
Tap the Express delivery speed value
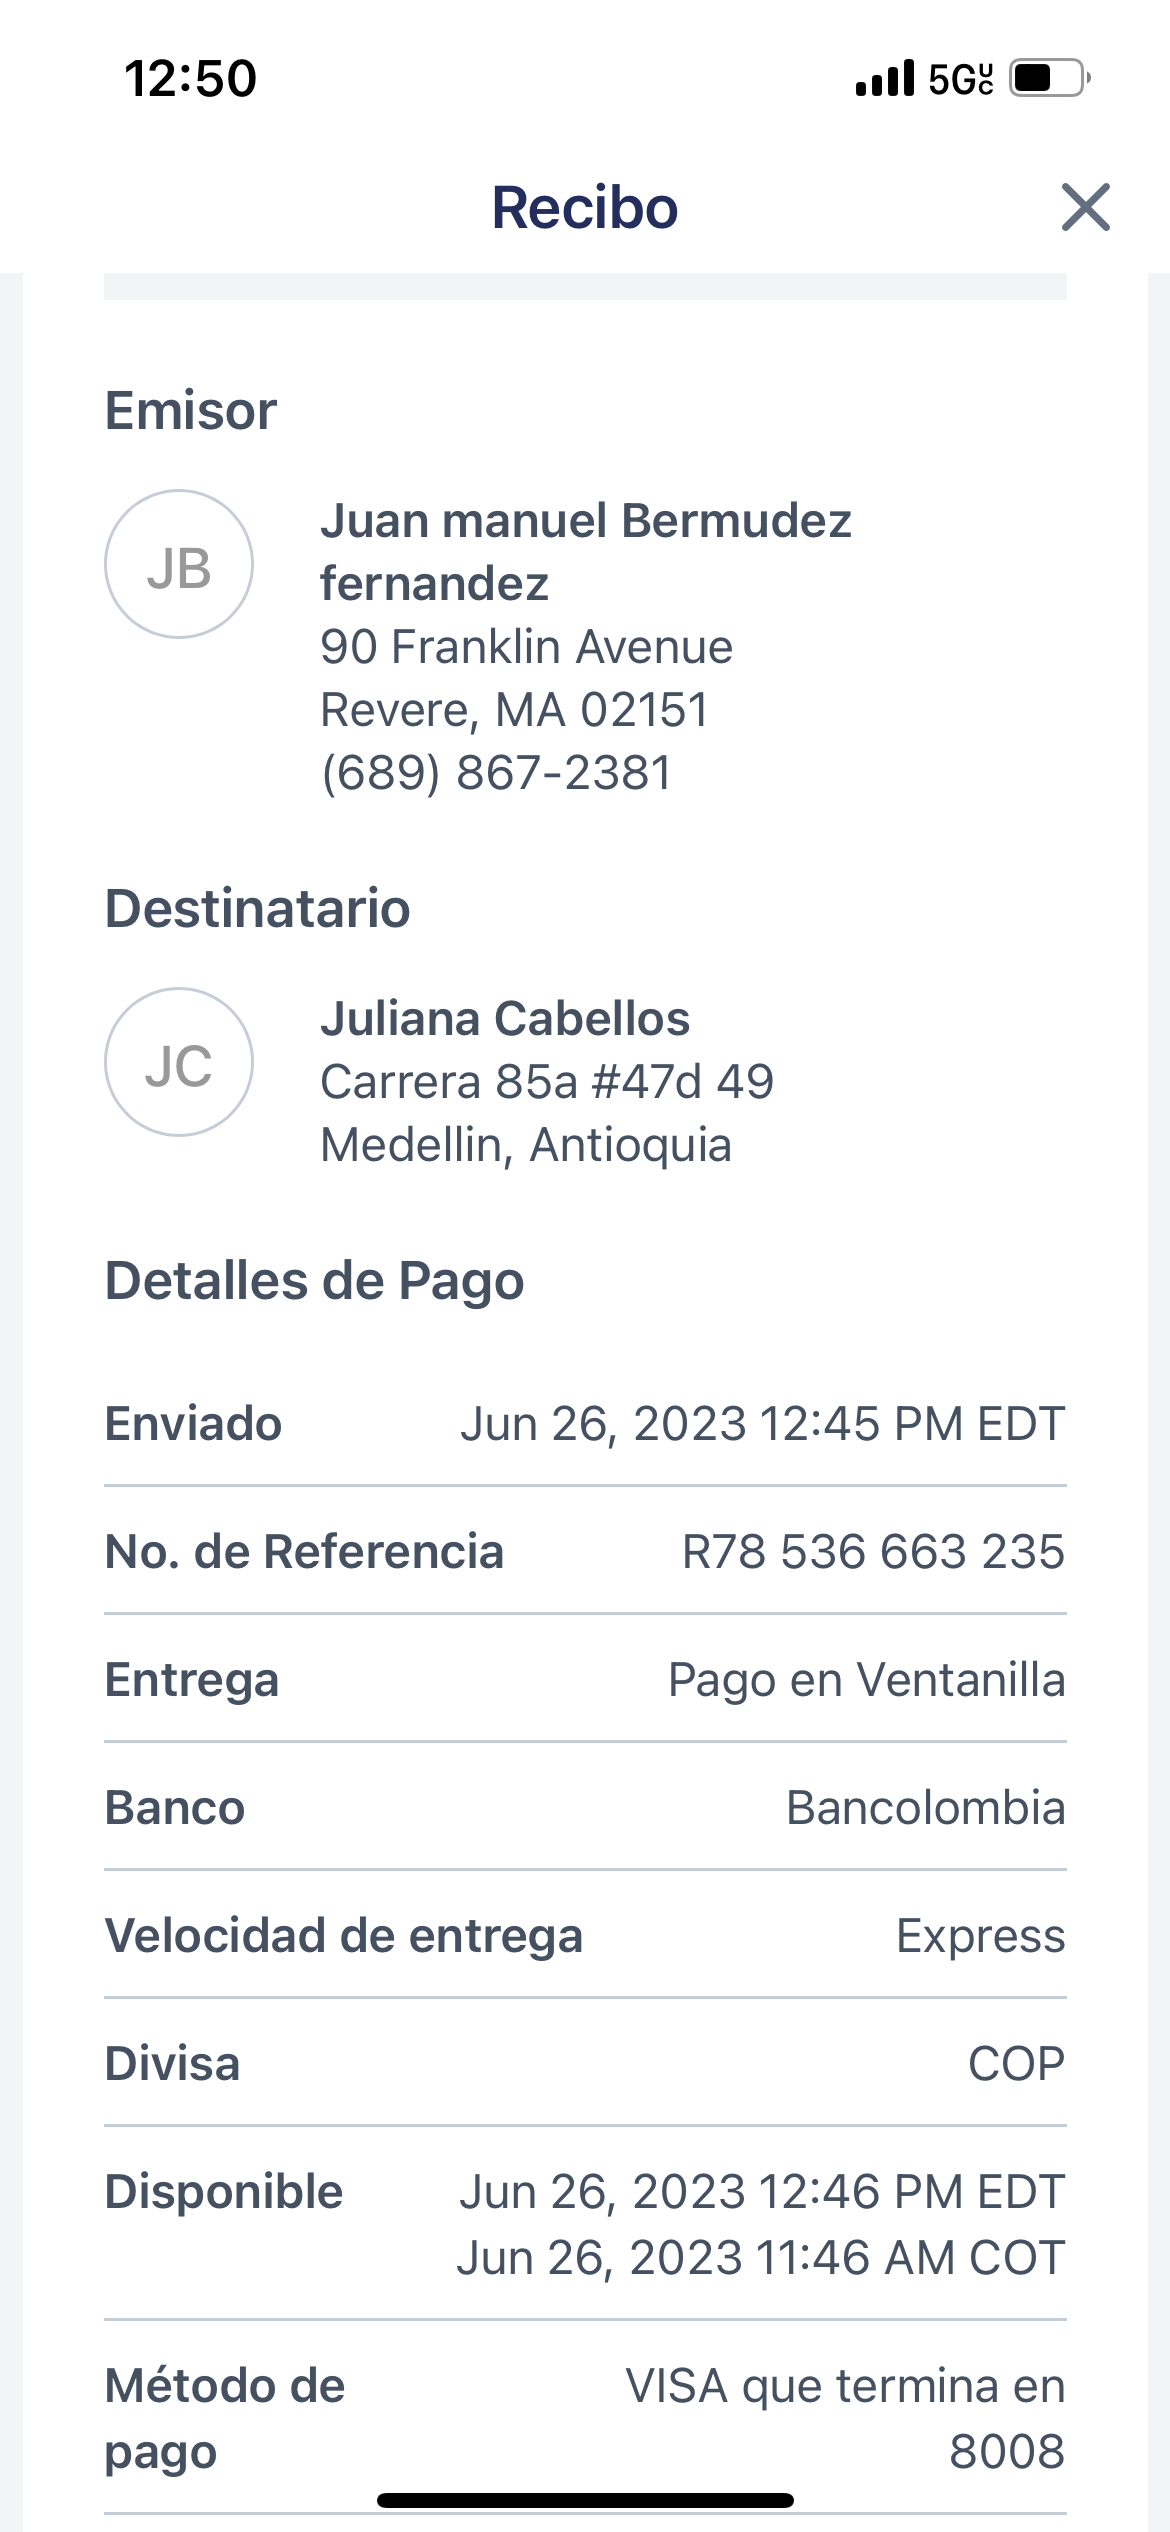980,1936
